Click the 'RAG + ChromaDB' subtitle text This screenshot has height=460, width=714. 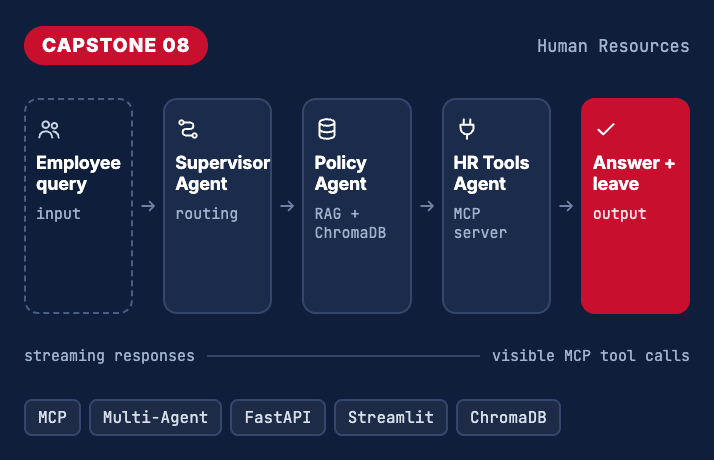click(x=350, y=223)
